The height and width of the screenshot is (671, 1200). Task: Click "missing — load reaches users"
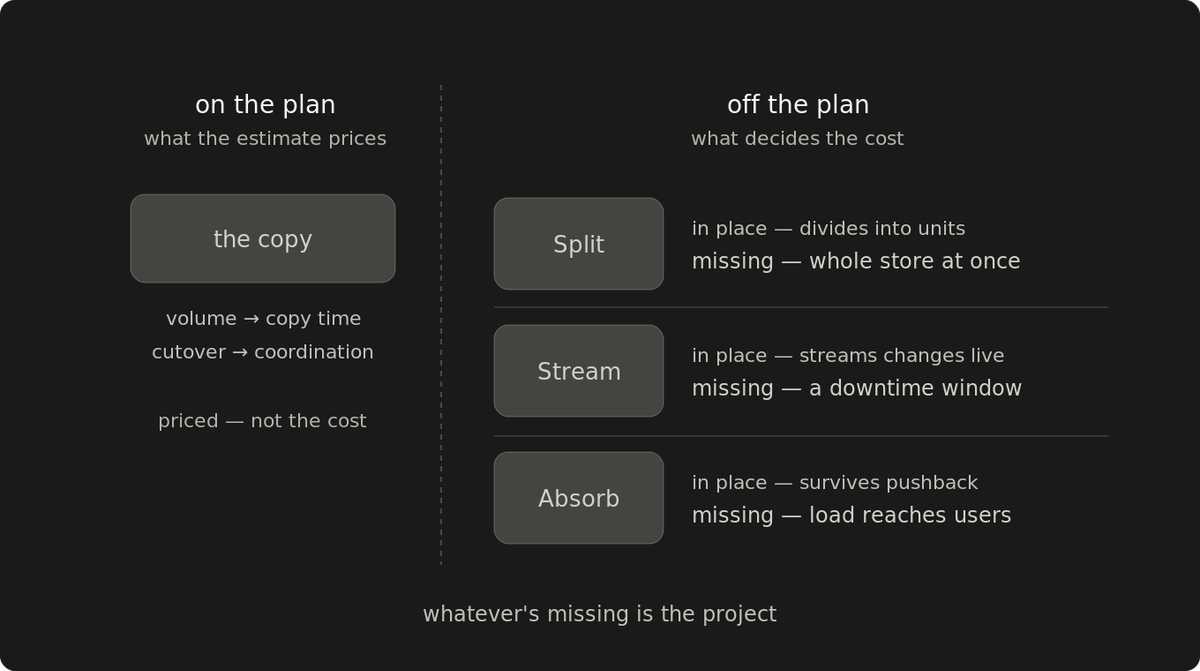tap(851, 515)
